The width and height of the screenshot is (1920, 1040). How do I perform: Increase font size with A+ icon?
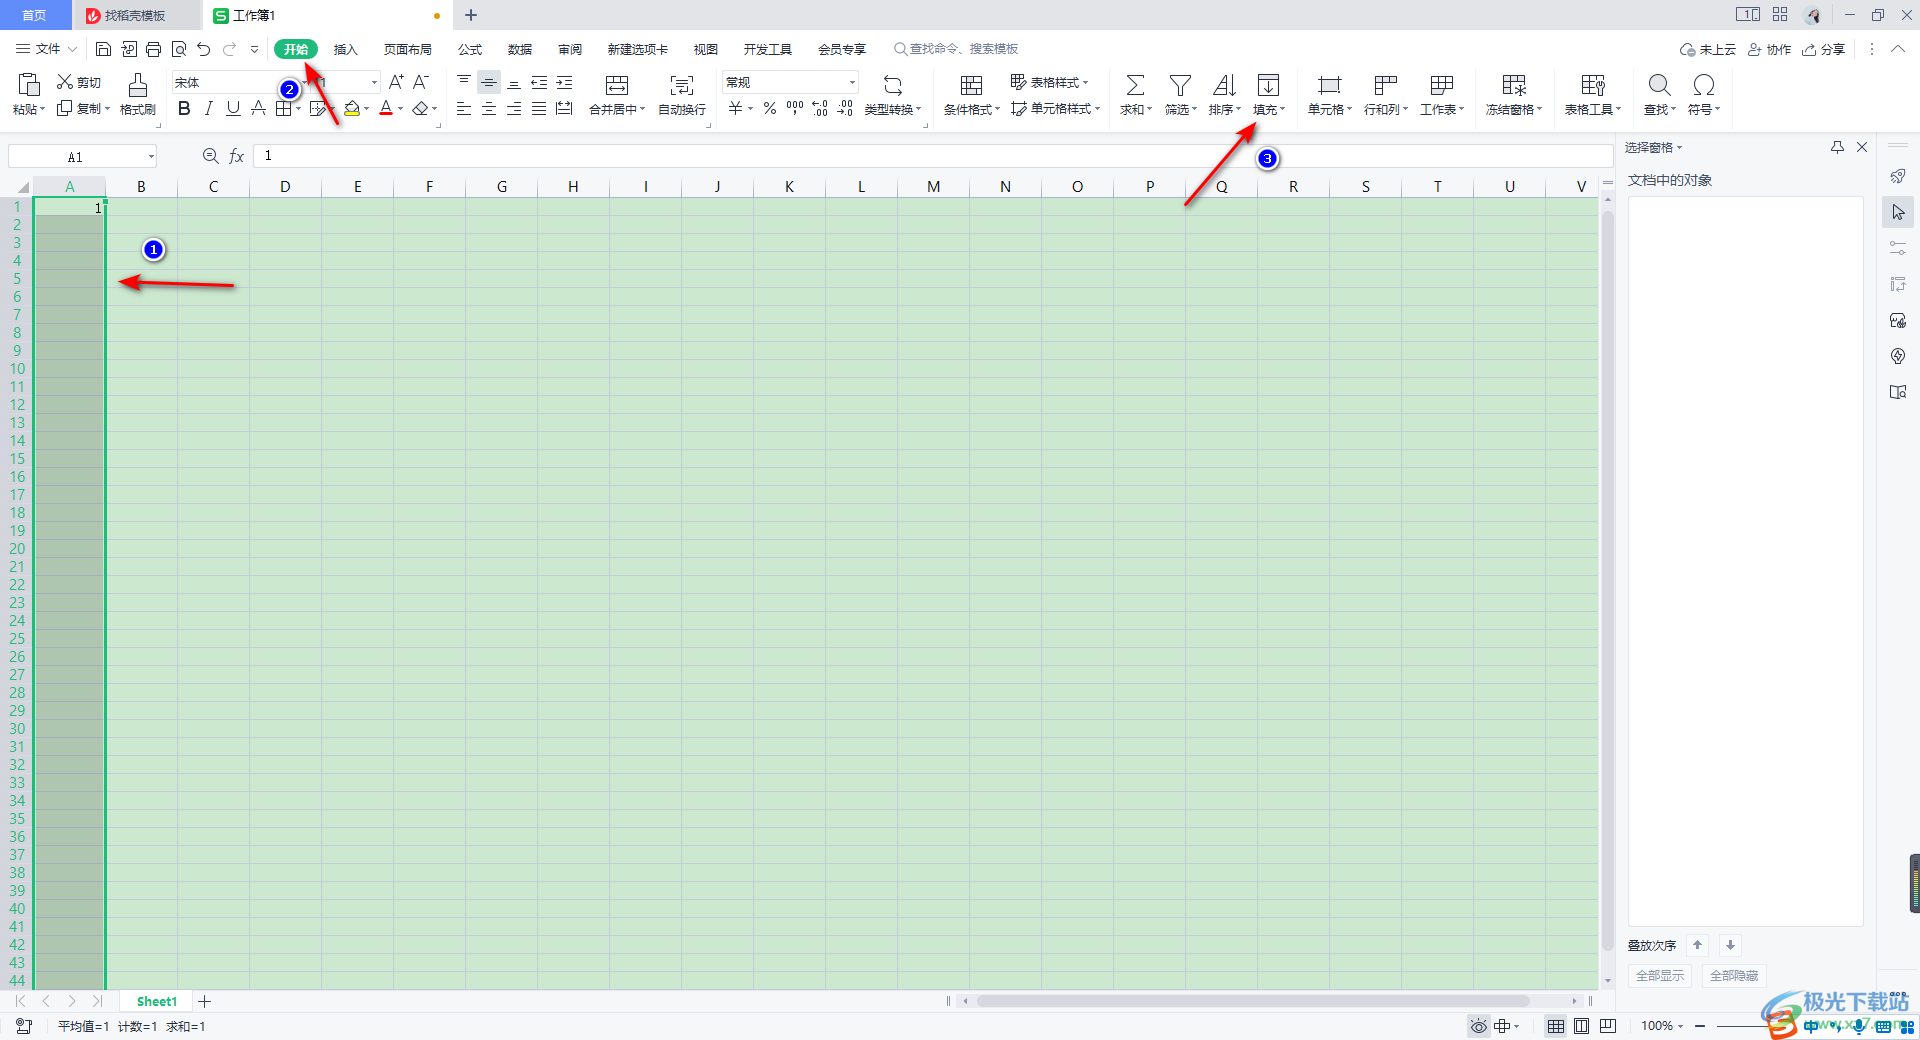(x=396, y=82)
